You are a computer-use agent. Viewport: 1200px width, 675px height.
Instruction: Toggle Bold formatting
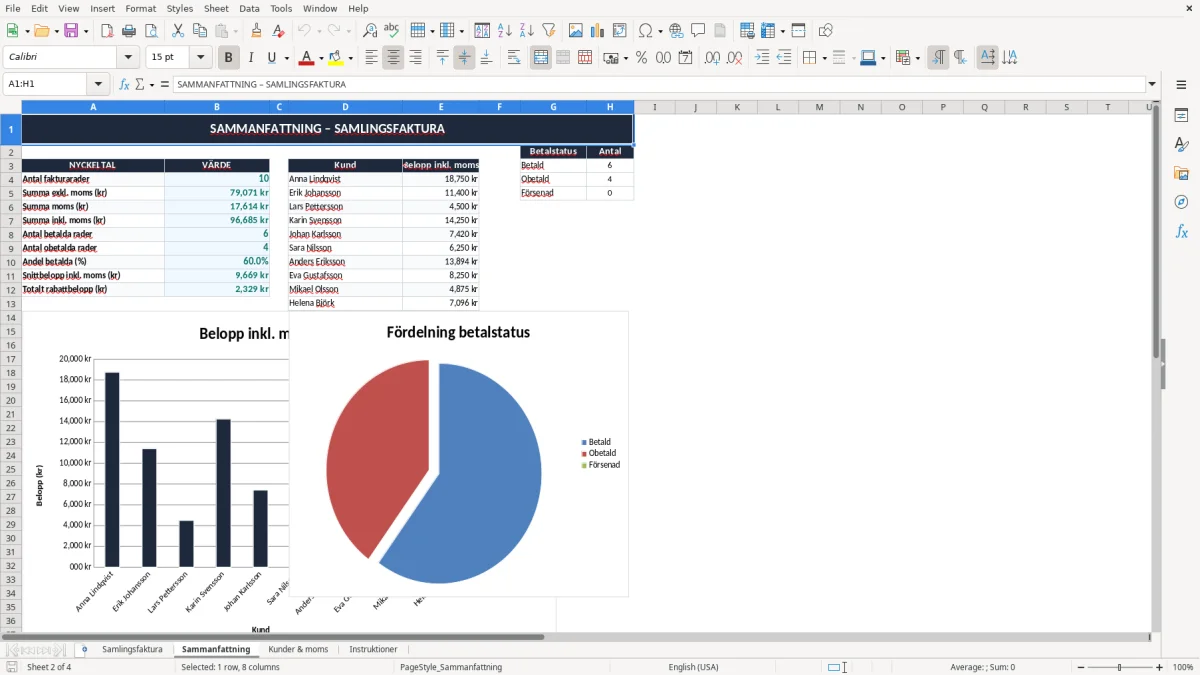pyautogui.click(x=229, y=58)
